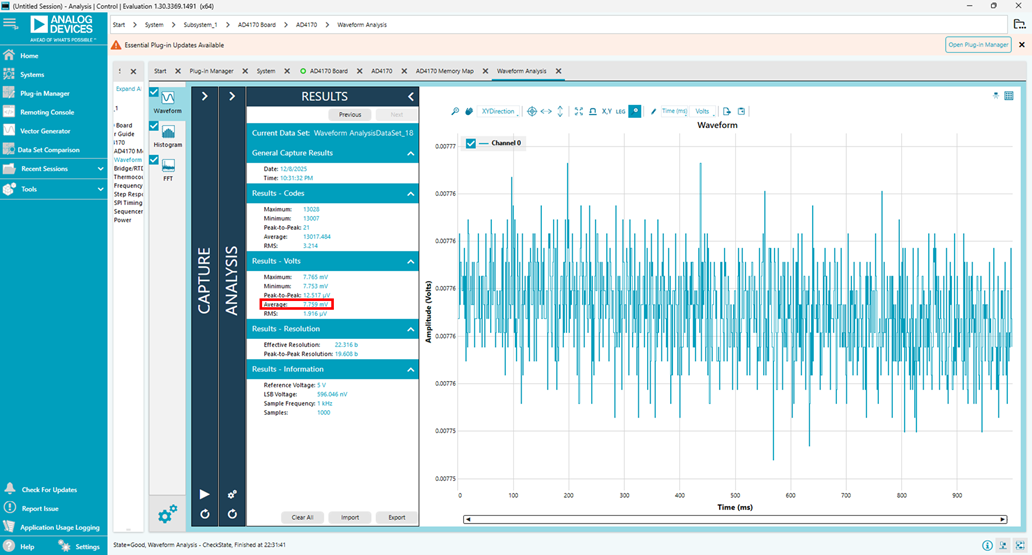This screenshot has width=1032, height=555.
Task: Toggle Channel 0 visibility checkbox
Action: [471, 143]
